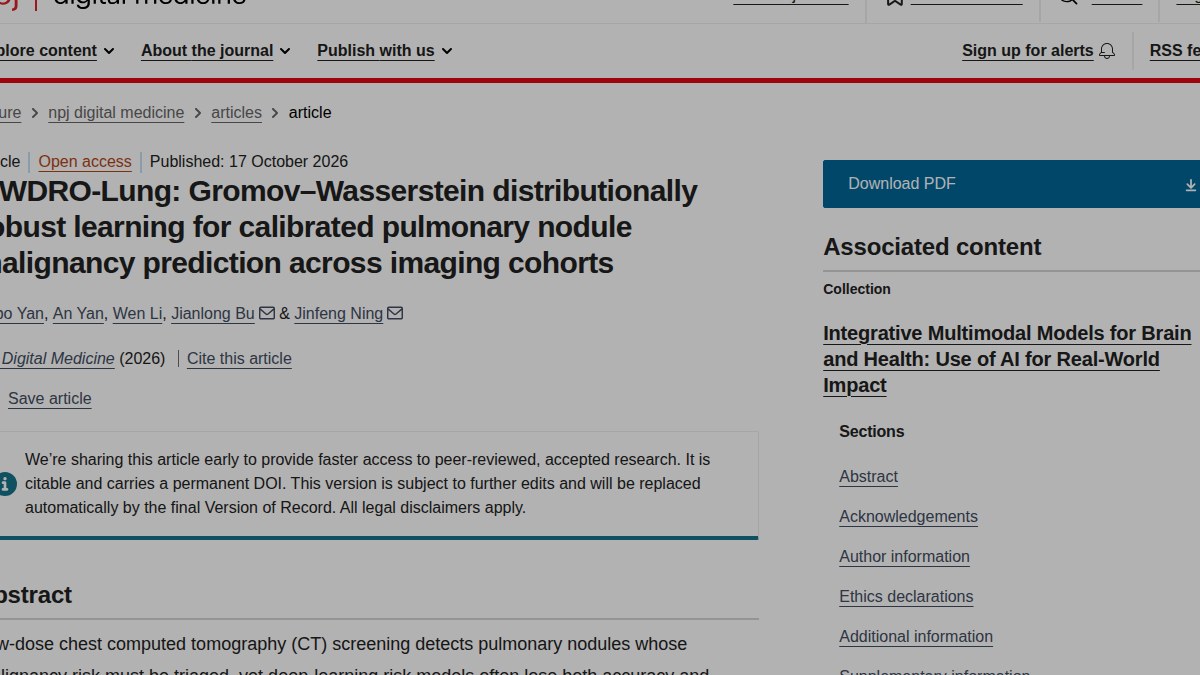
Task: Open the Integrative Multimodal Models collection link
Action: 1007,359
